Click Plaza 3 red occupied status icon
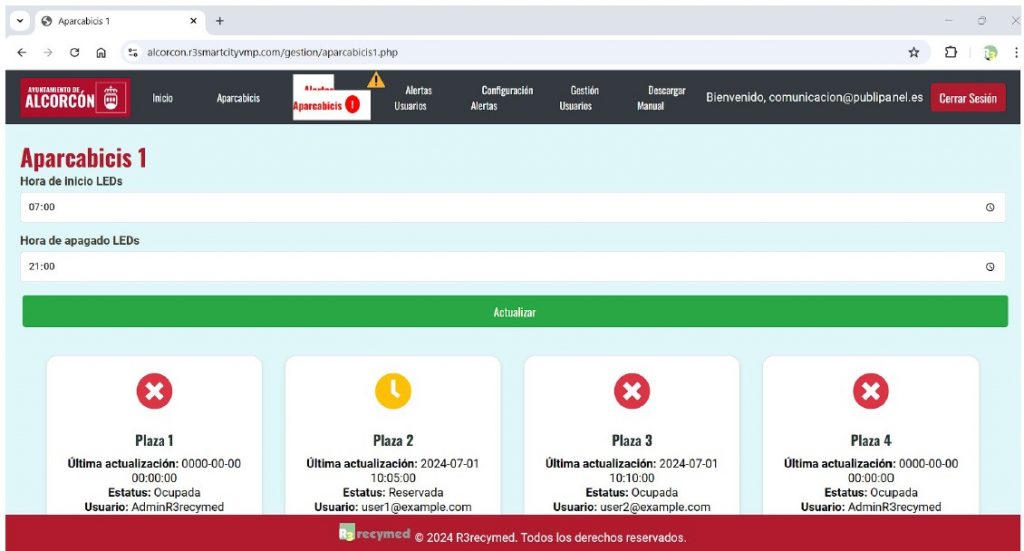1024x551 pixels. point(631,391)
